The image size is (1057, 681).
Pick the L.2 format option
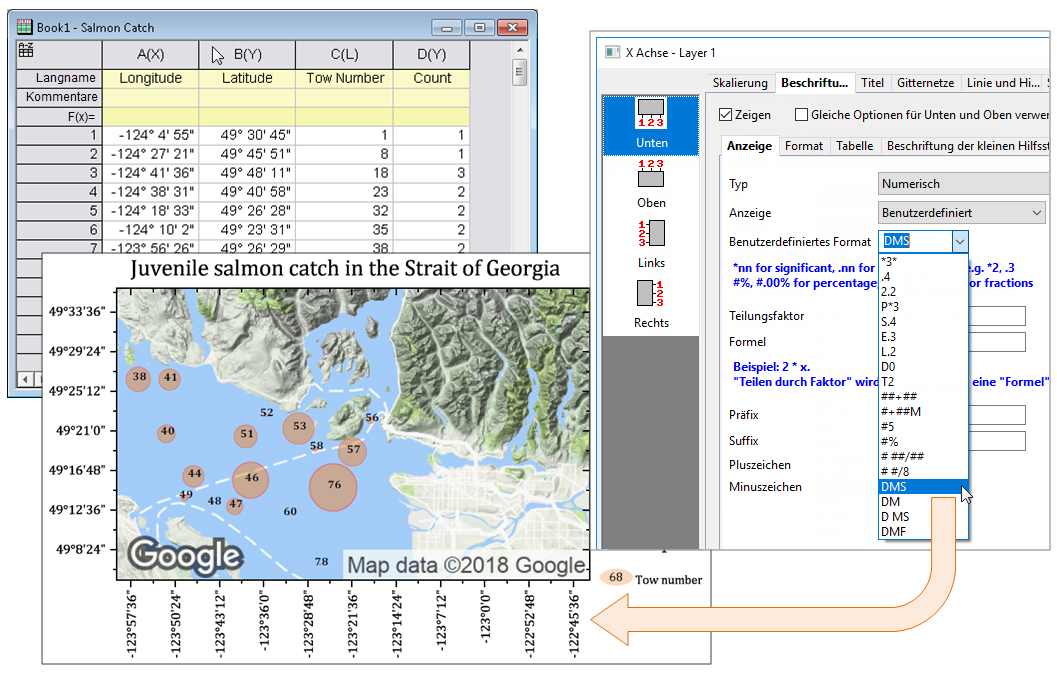point(923,351)
